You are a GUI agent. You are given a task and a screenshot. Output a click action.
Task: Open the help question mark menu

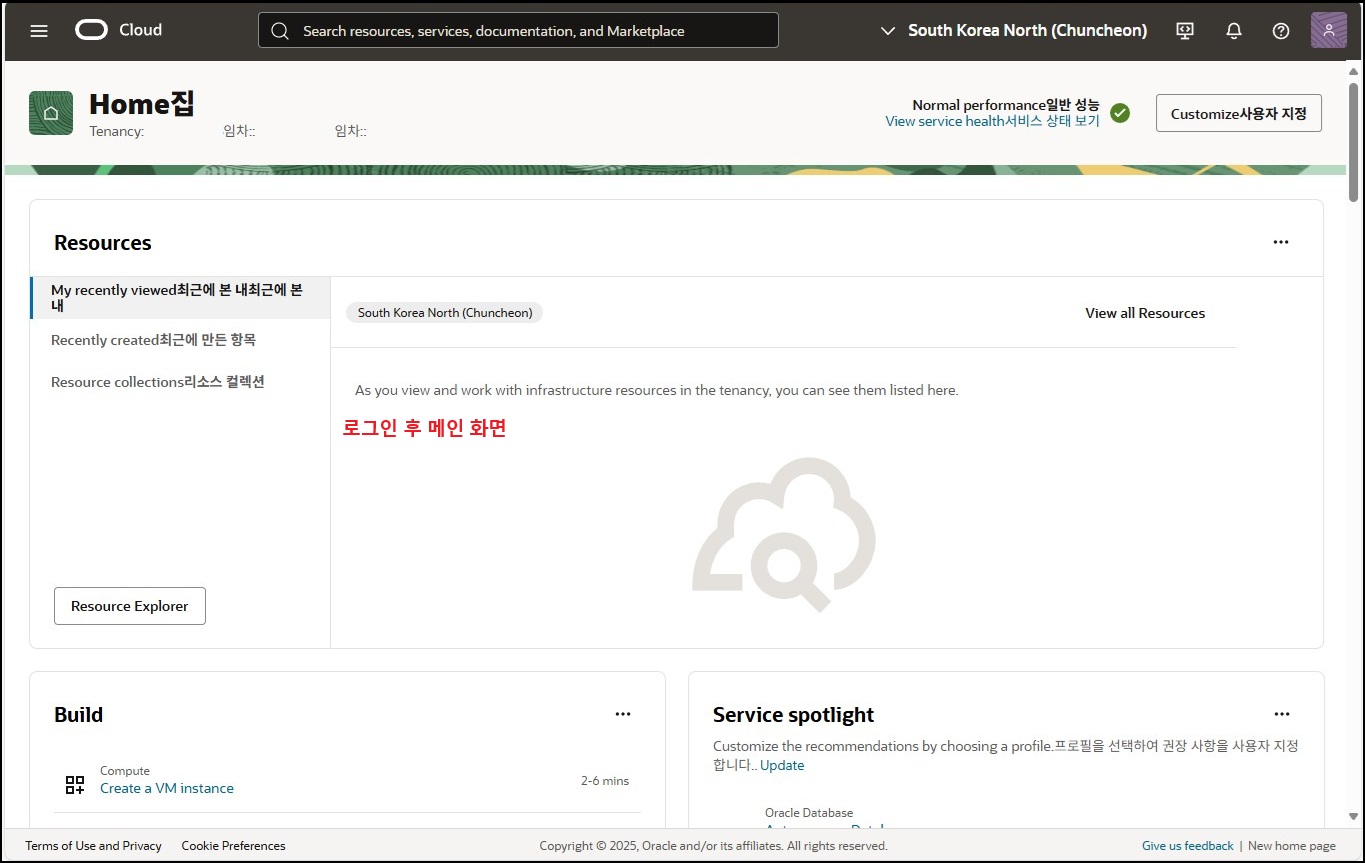point(1281,30)
